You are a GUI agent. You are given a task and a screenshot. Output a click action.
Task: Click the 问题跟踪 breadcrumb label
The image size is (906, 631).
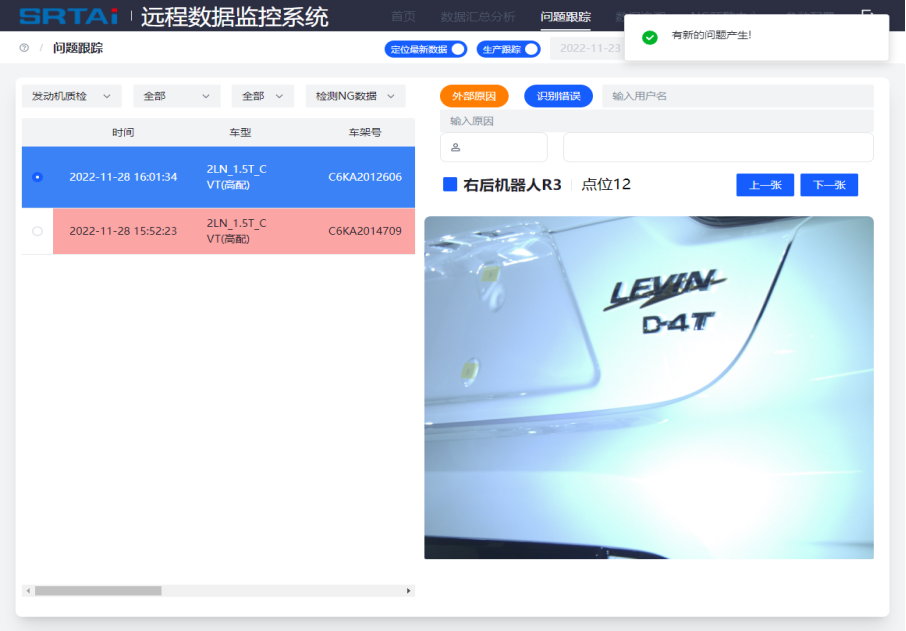click(78, 48)
